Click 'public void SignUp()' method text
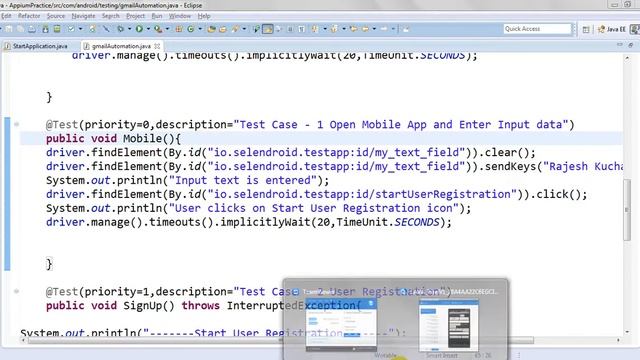This screenshot has width=640, height=360. click(x=110, y=306)
